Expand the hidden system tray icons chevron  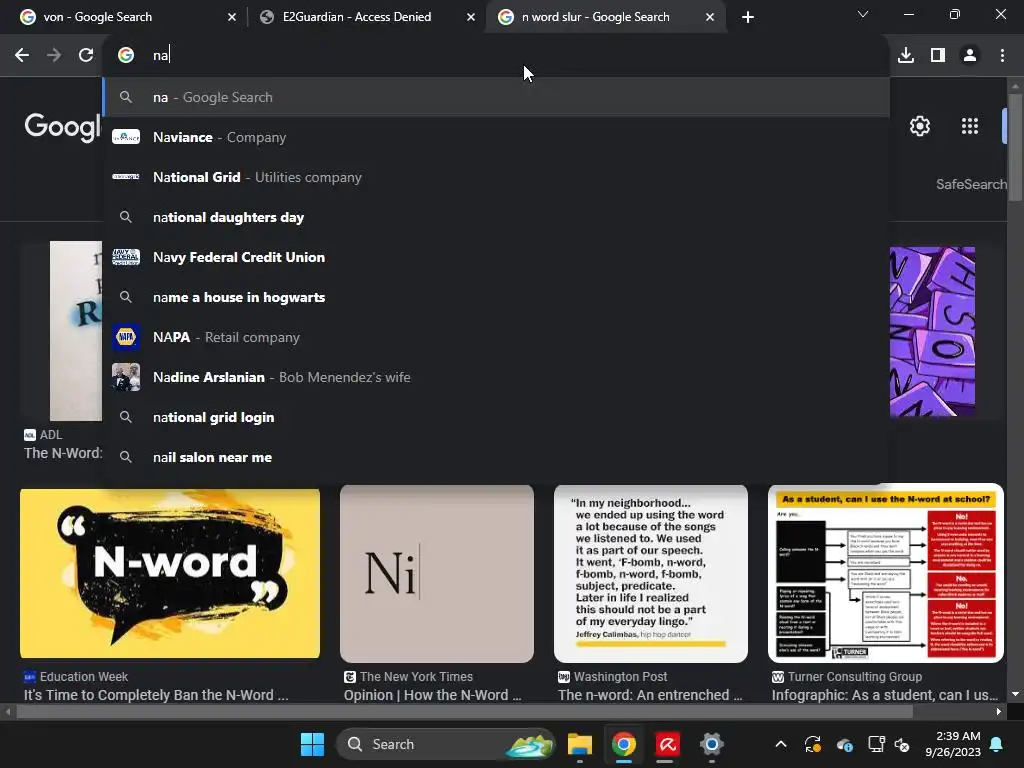tap(780, 744)
